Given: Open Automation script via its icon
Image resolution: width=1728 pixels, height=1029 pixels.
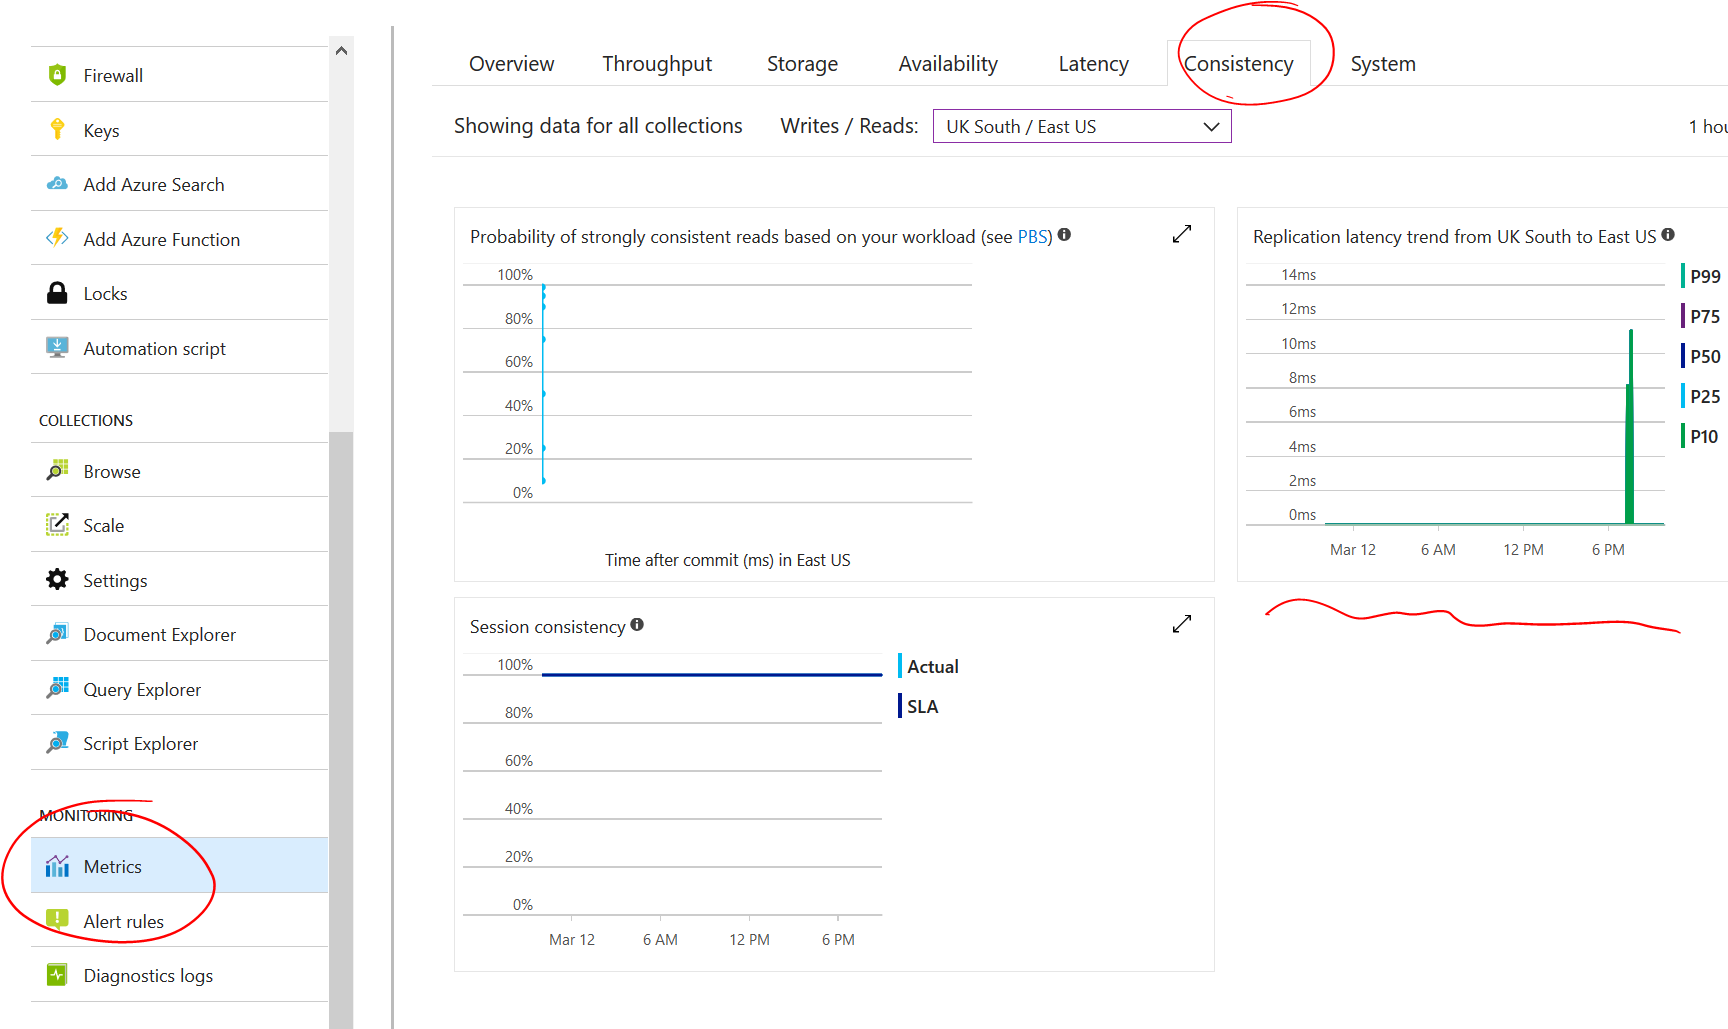Looking at the screenshot, I should pos(57,347).
